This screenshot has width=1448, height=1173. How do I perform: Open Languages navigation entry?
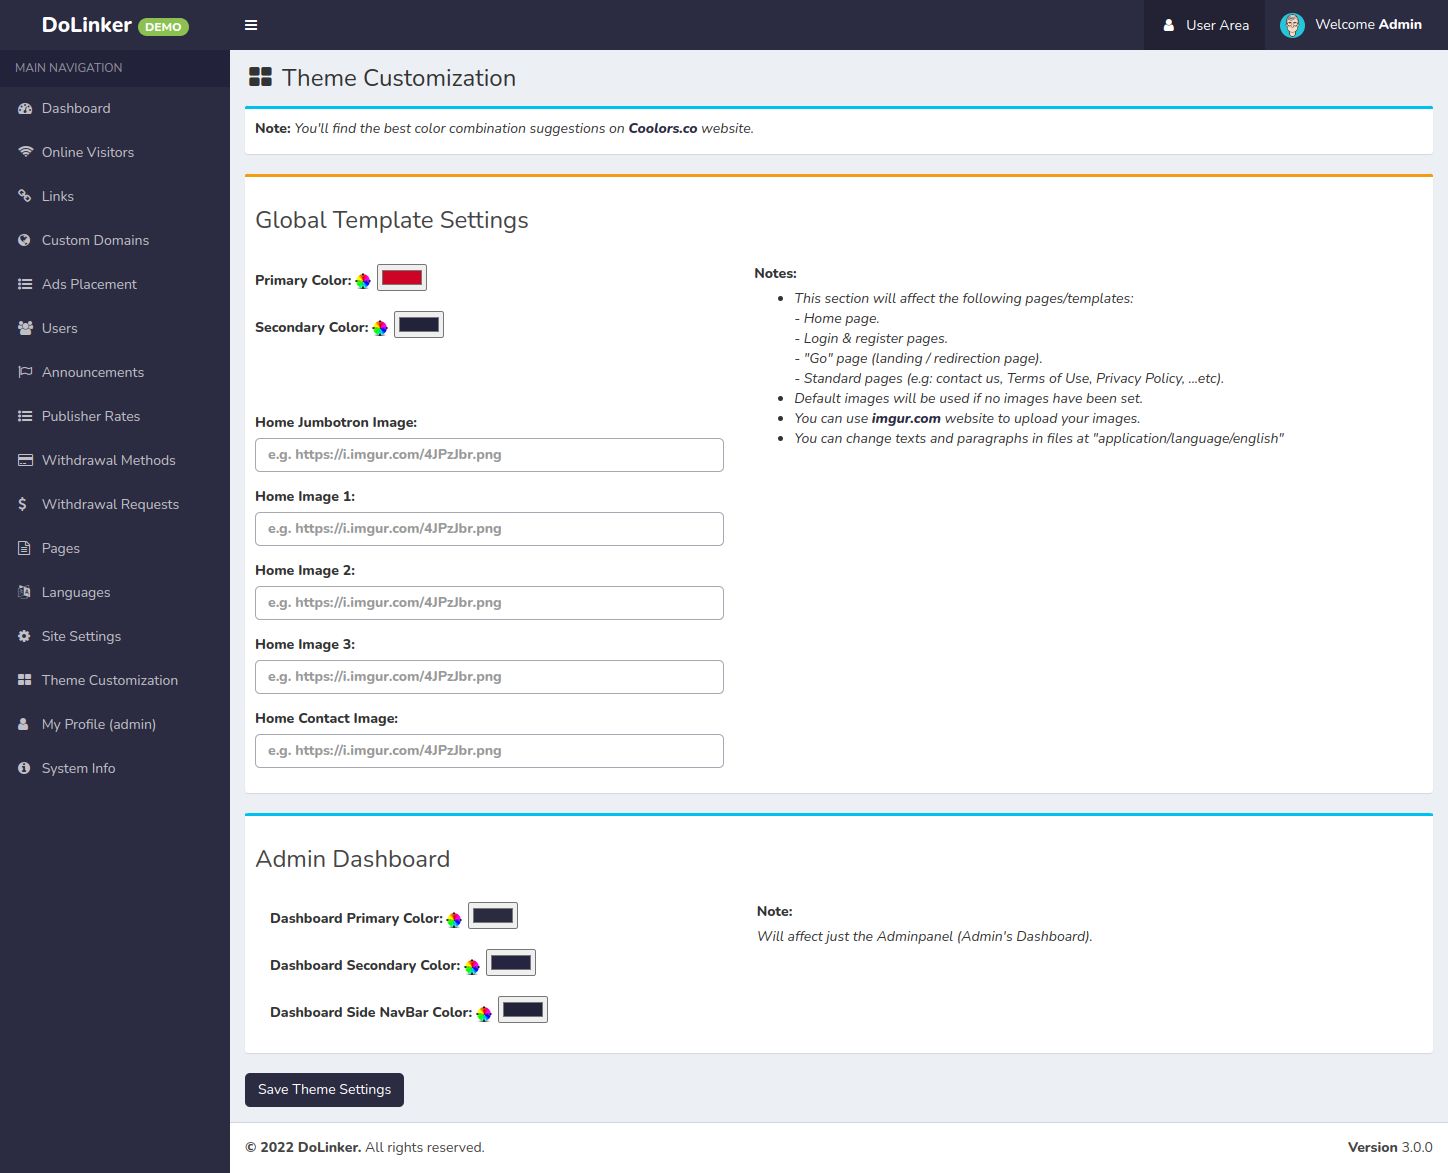pyautogui.click(x=115, y=592)
